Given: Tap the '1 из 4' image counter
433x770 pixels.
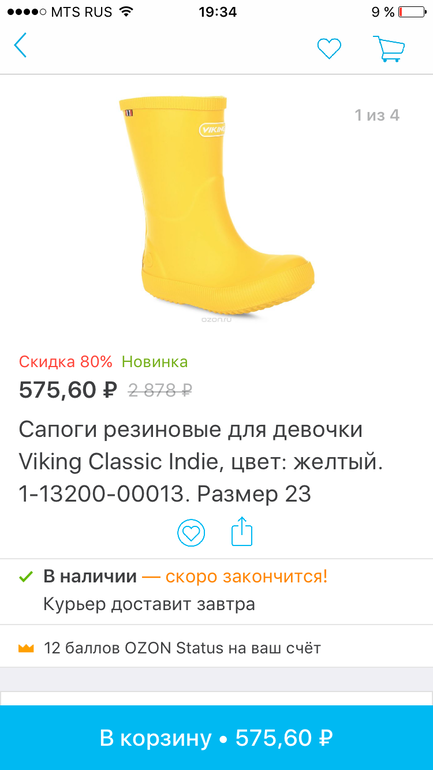Looking at the screenshot, I should pos(377,115).
